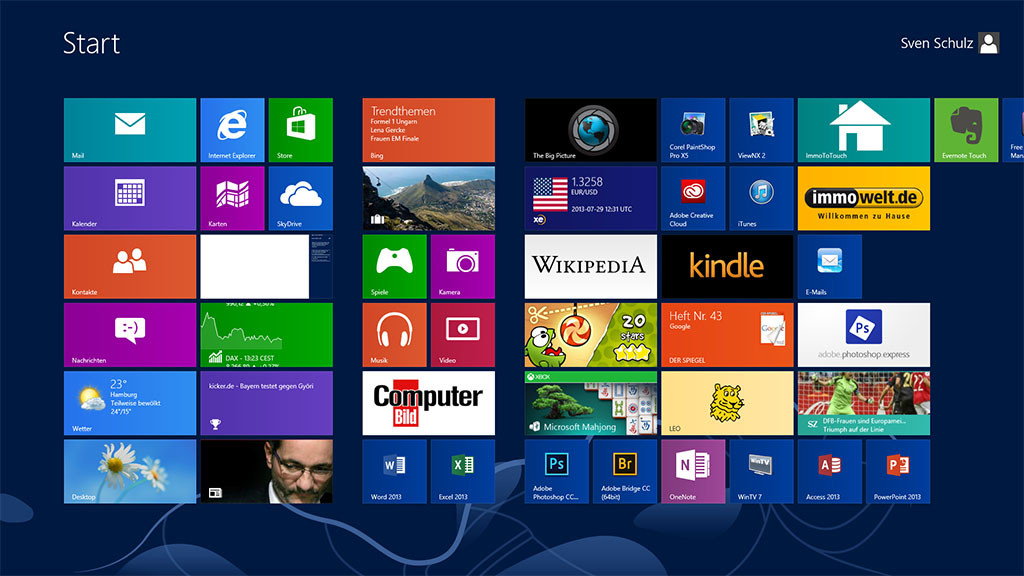Image resolution: width=1024 pixels, height=576 pixels.
Task: Open the Mail tile
Action: tap(130, 130)
